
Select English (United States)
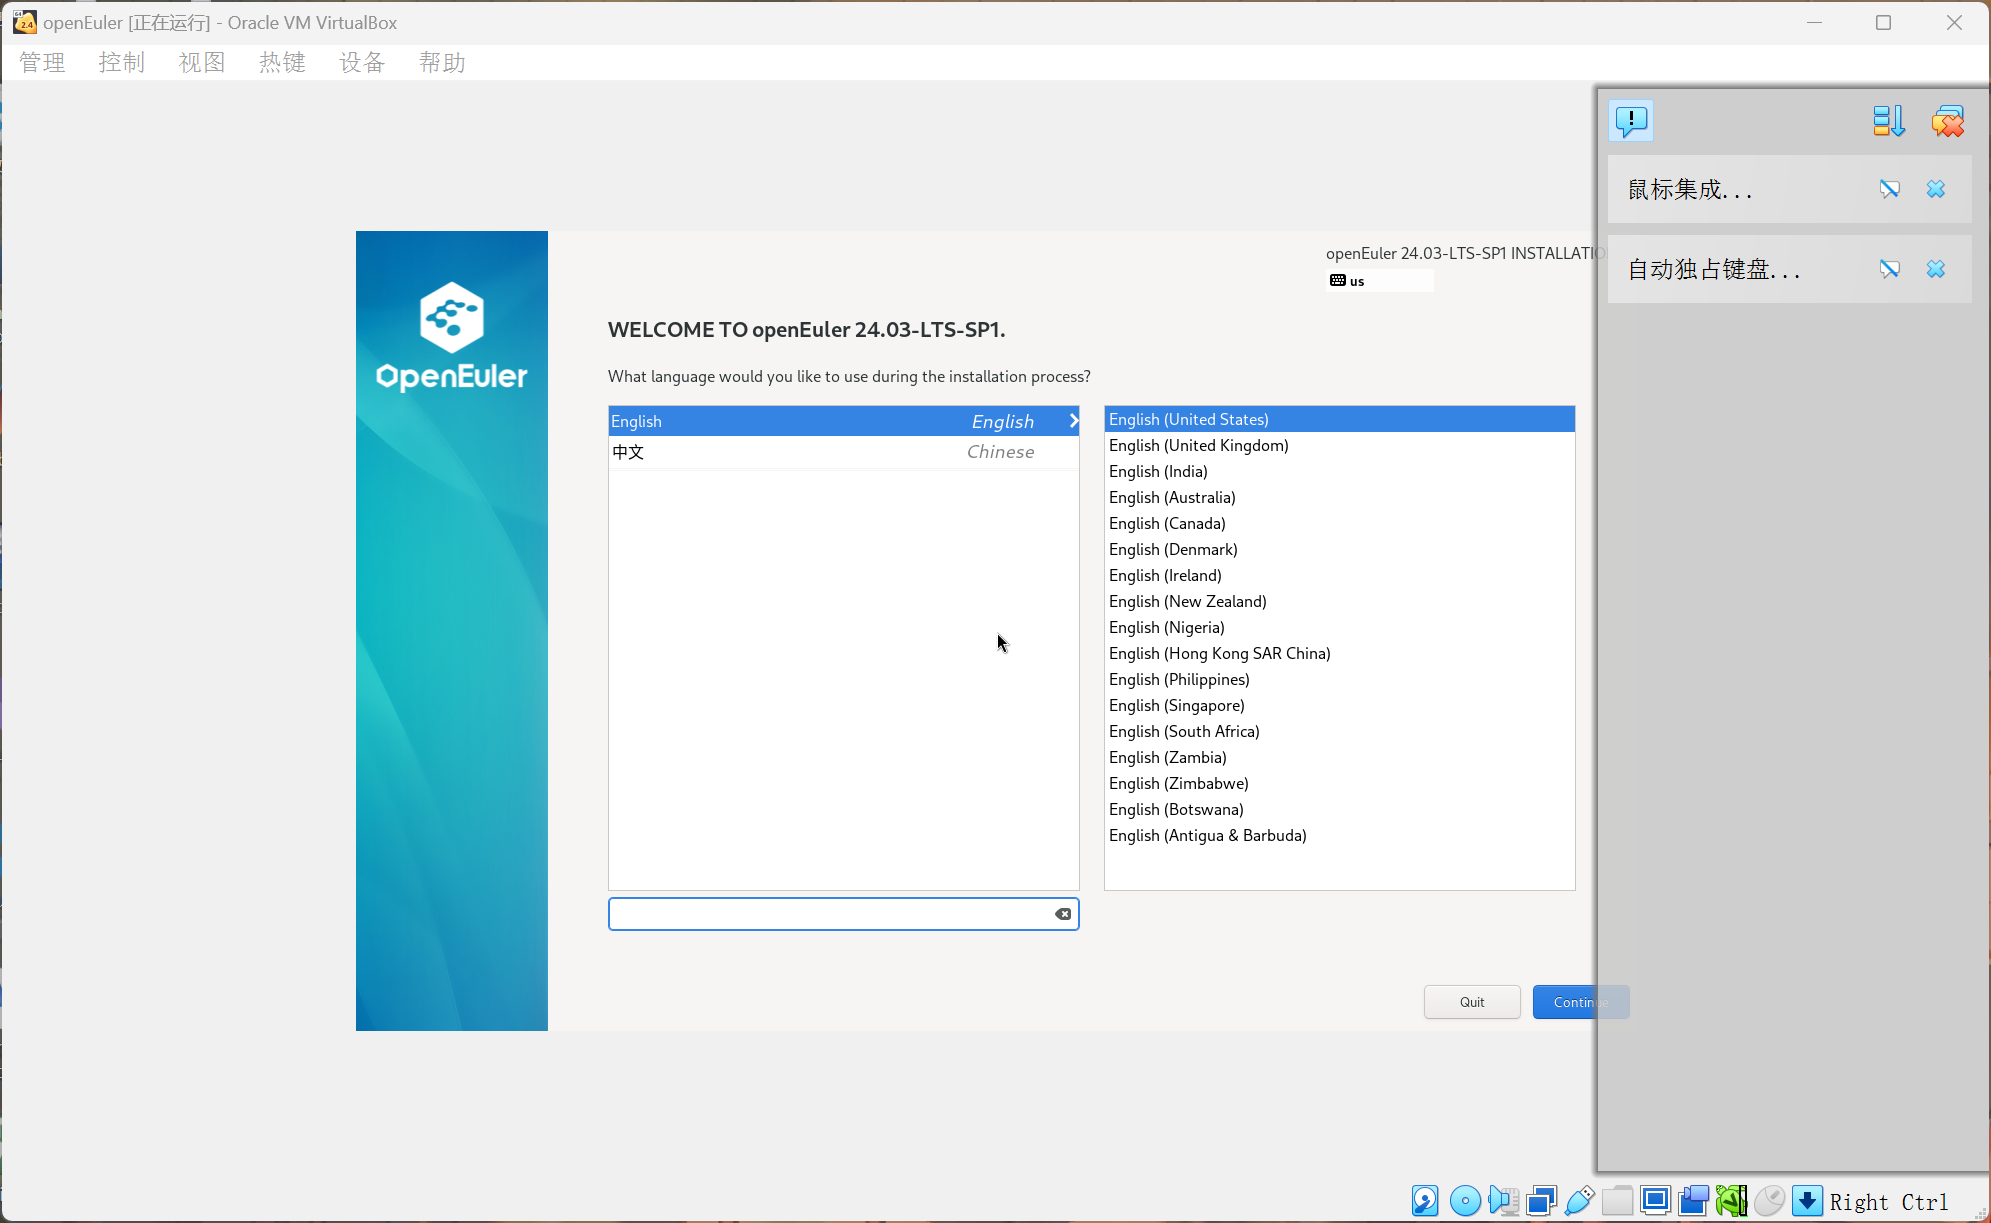coord(1340,419)
